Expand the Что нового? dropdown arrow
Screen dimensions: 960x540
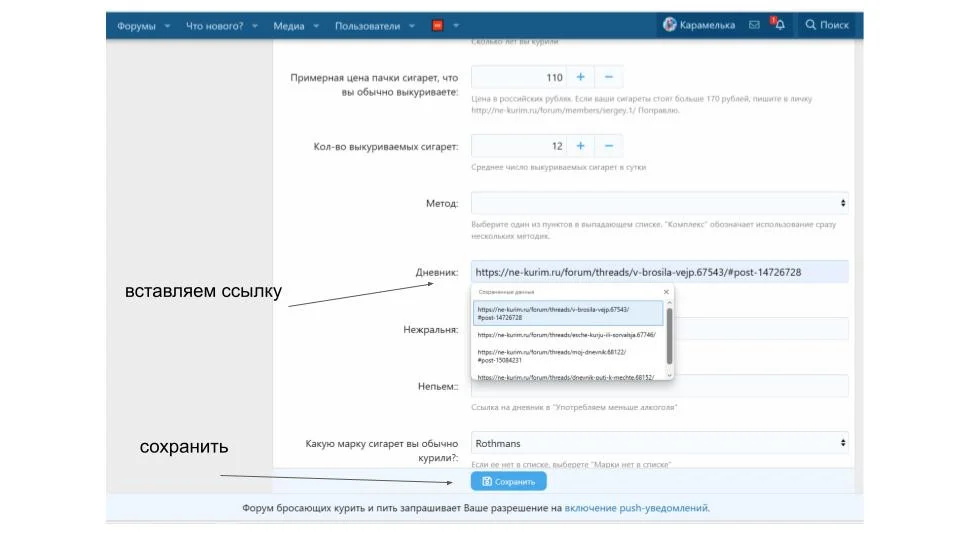[x=255, y=26]
